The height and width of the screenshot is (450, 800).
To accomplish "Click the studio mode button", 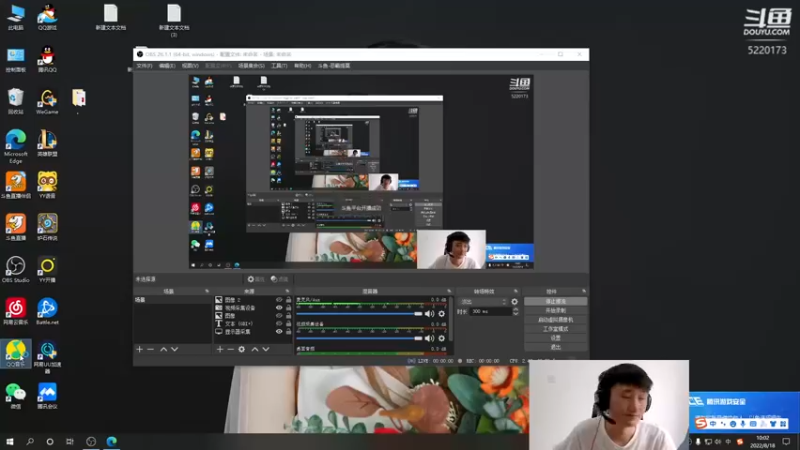I will point(556,329).
